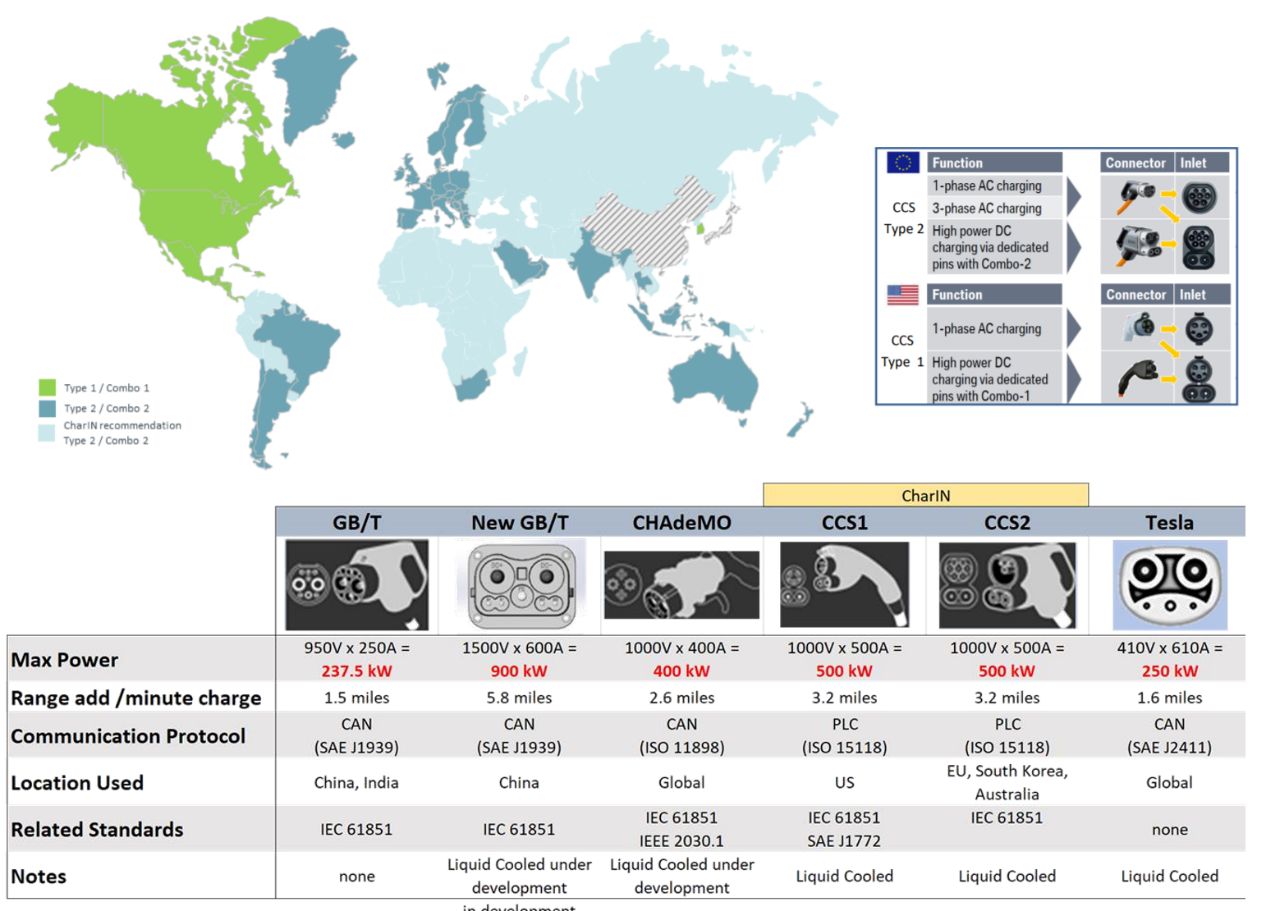
Task: Open the New GB/T connector picture
Action: (x=519, y=586)
